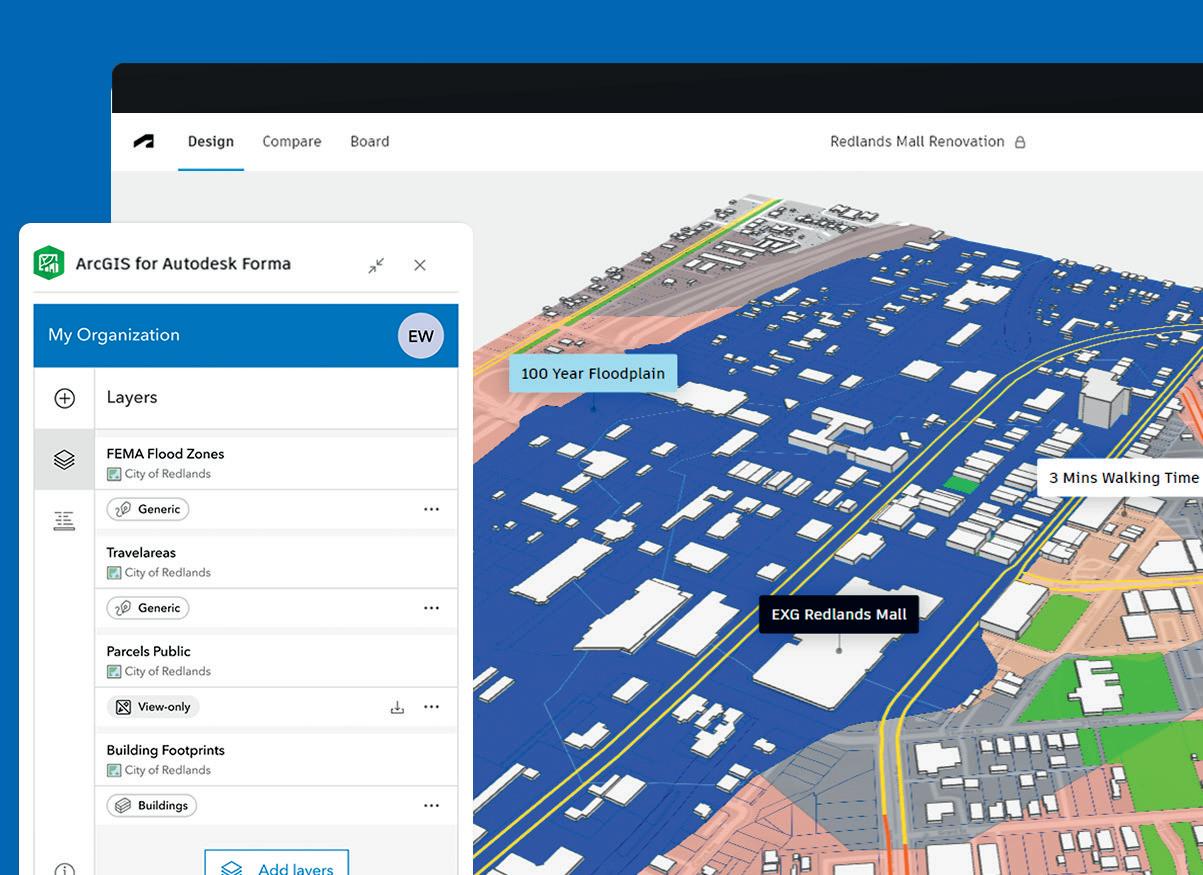Viewport: 1203px width, 875px height.
Task: Click My Organization header text
Action: (x=114, y=335)
